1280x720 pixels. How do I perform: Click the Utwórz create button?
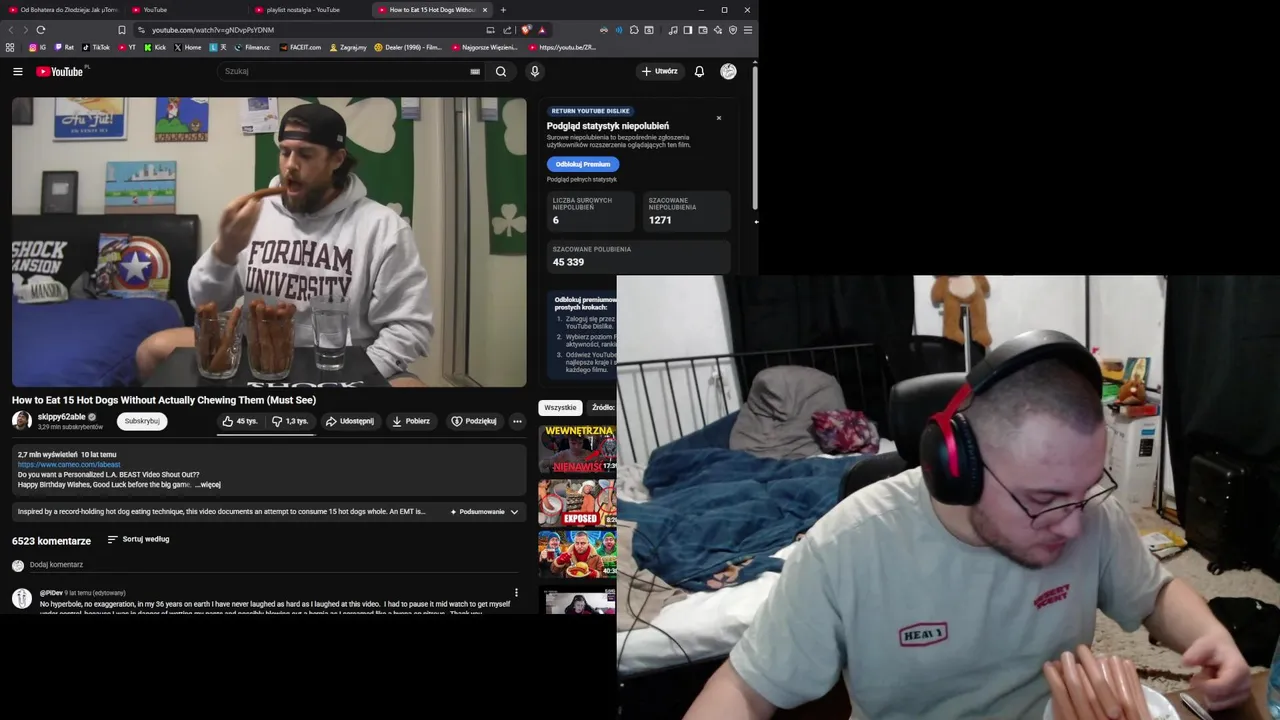(659, 71)
